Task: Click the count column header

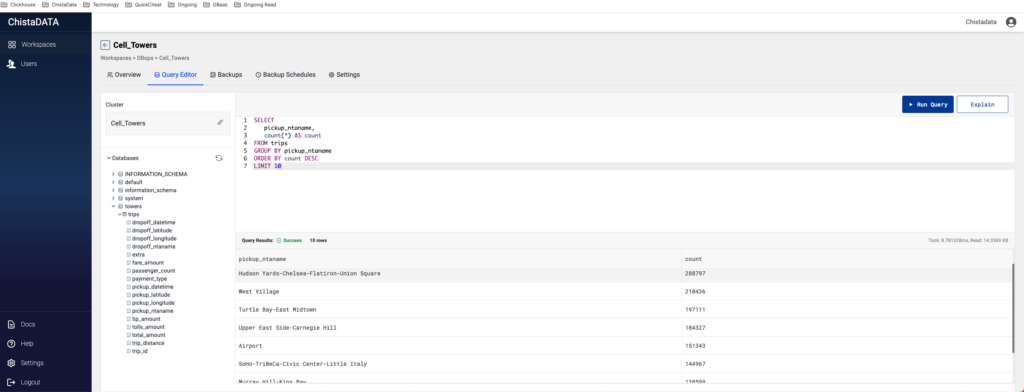Action: [693, 259]
